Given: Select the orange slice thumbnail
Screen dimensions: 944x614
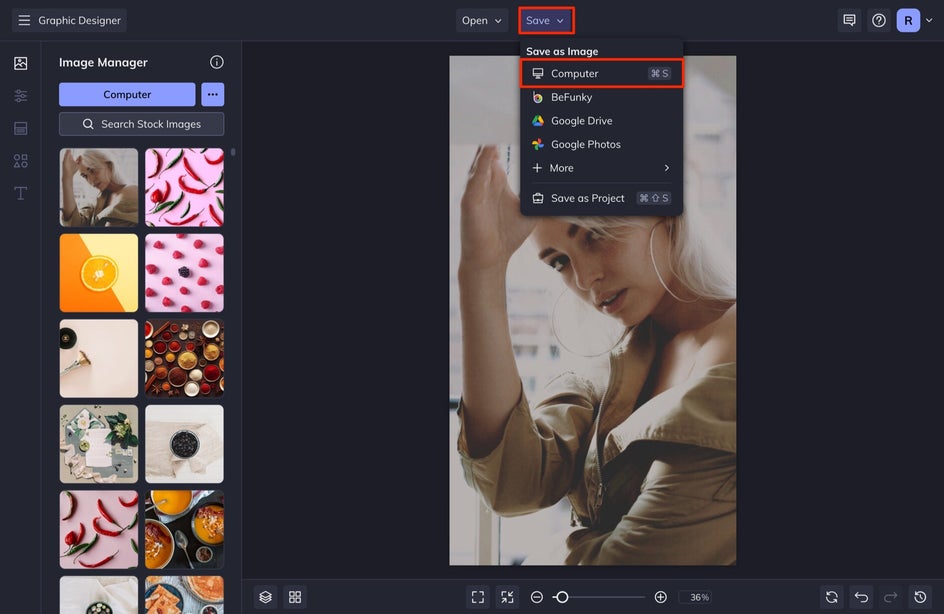Looking at the screenshot, I should pos(99,273).
